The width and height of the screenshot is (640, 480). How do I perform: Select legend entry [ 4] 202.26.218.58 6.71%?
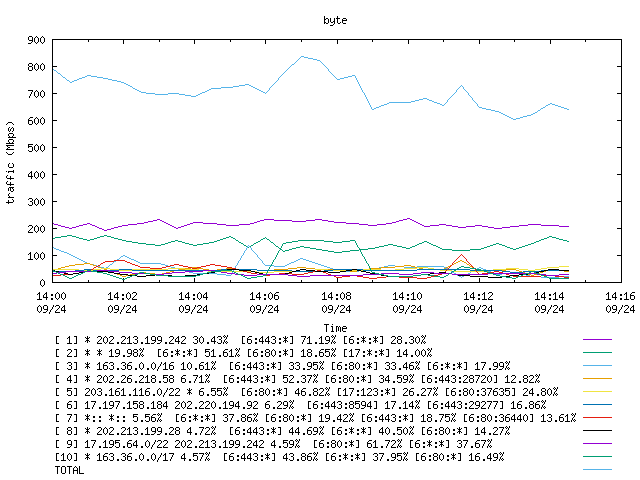[x=298, y=379]
